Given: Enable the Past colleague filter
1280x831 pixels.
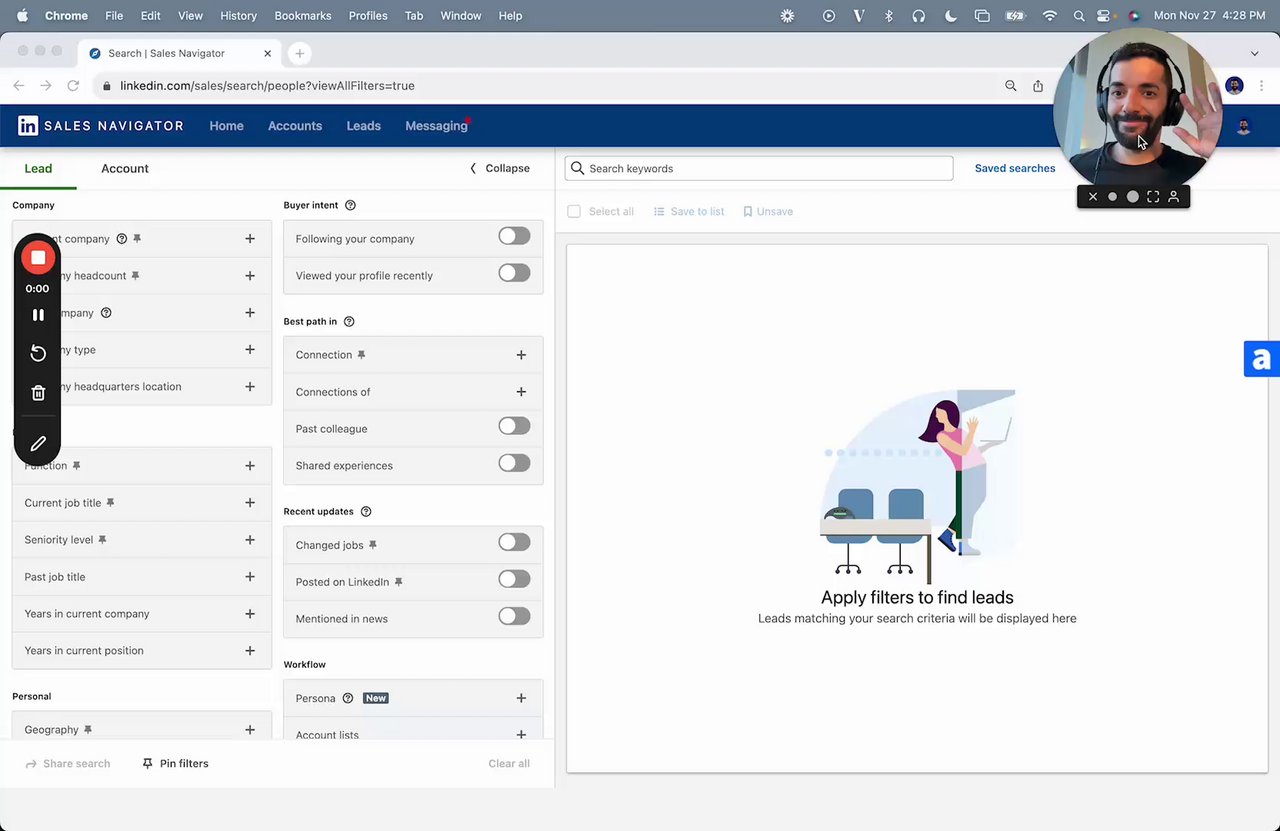Looking at the screenshot, I should pos(514,426).
